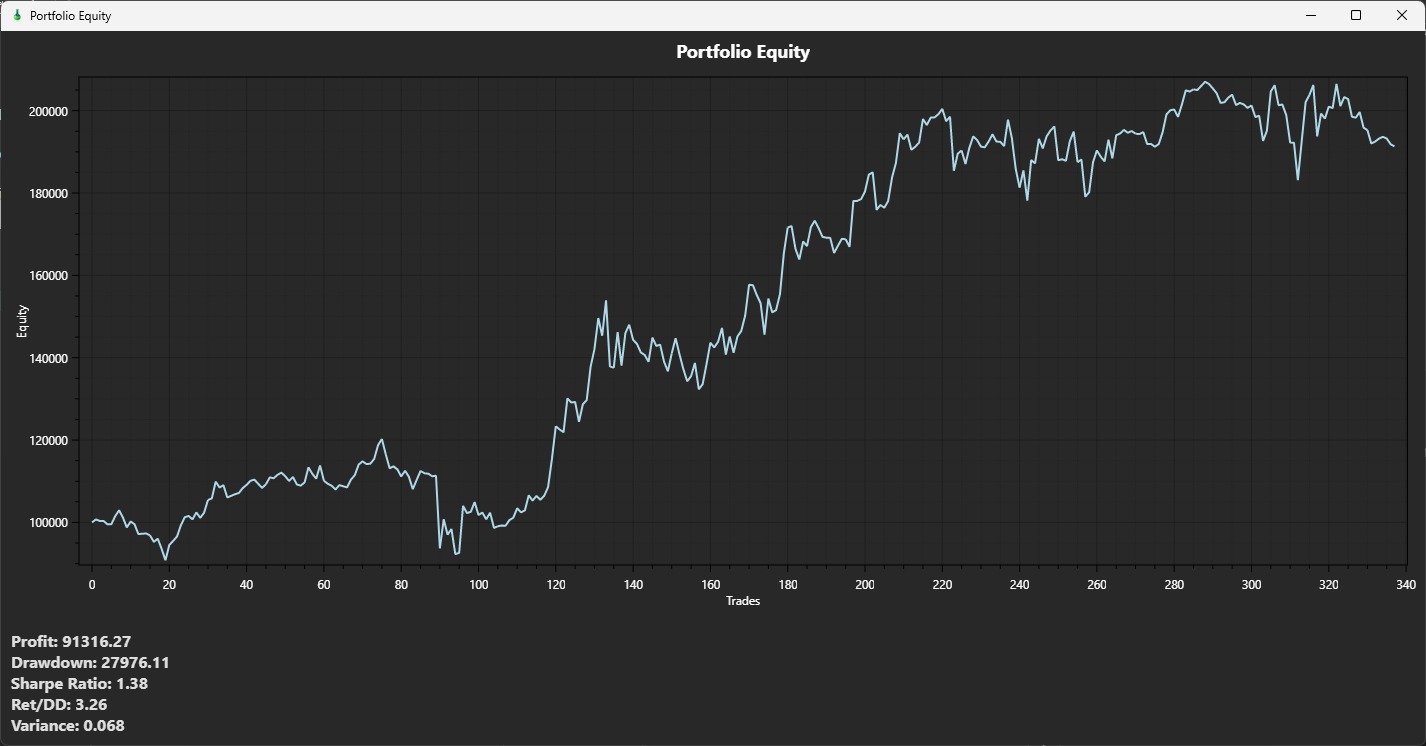Click the 220 tick on the Trades axis
The image size is (1426, 746).
point(942,585)
